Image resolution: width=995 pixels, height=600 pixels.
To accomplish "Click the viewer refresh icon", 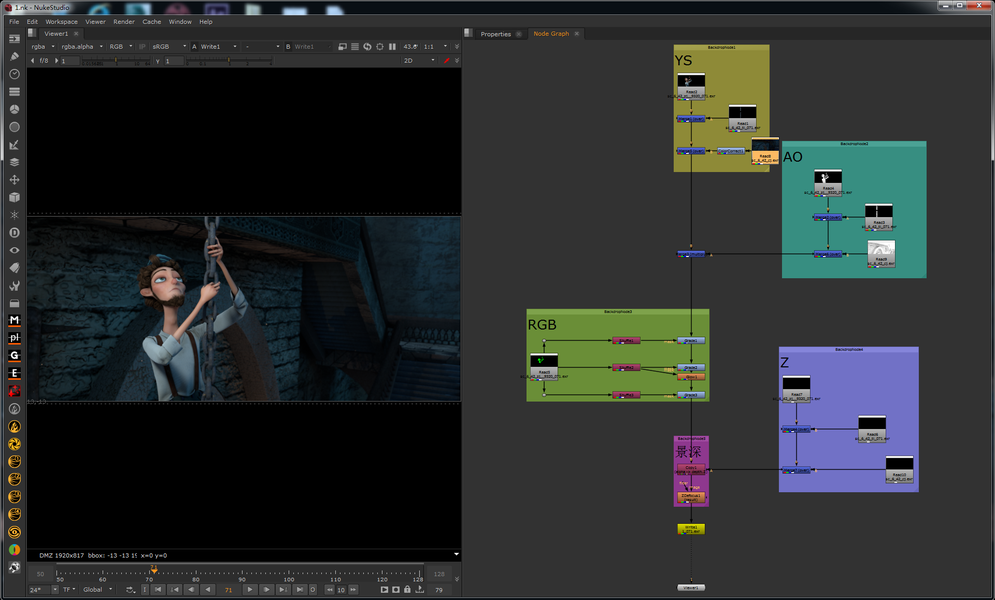I will pyautogui.click(x=367, y=46).
